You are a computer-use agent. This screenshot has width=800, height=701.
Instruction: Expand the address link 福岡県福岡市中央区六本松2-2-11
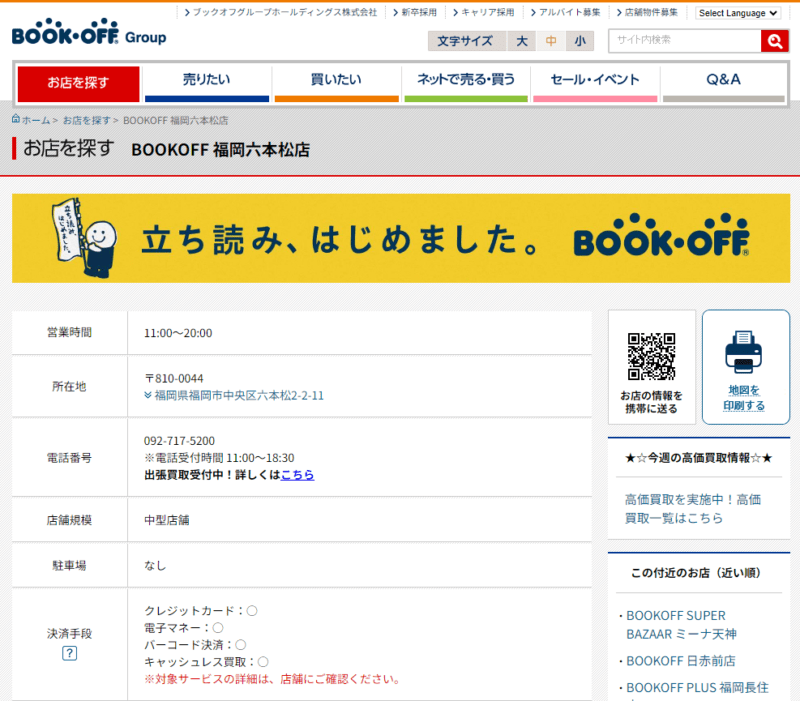pyautogui.click(x=234, y=395)
